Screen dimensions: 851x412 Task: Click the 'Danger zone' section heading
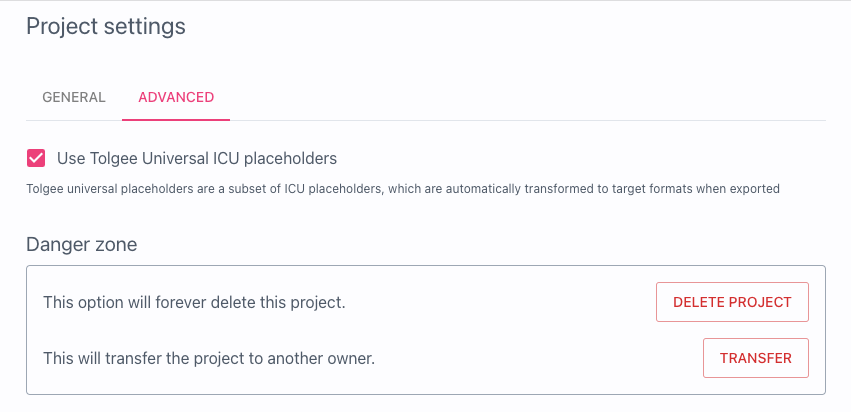click(x=81, y=243)
